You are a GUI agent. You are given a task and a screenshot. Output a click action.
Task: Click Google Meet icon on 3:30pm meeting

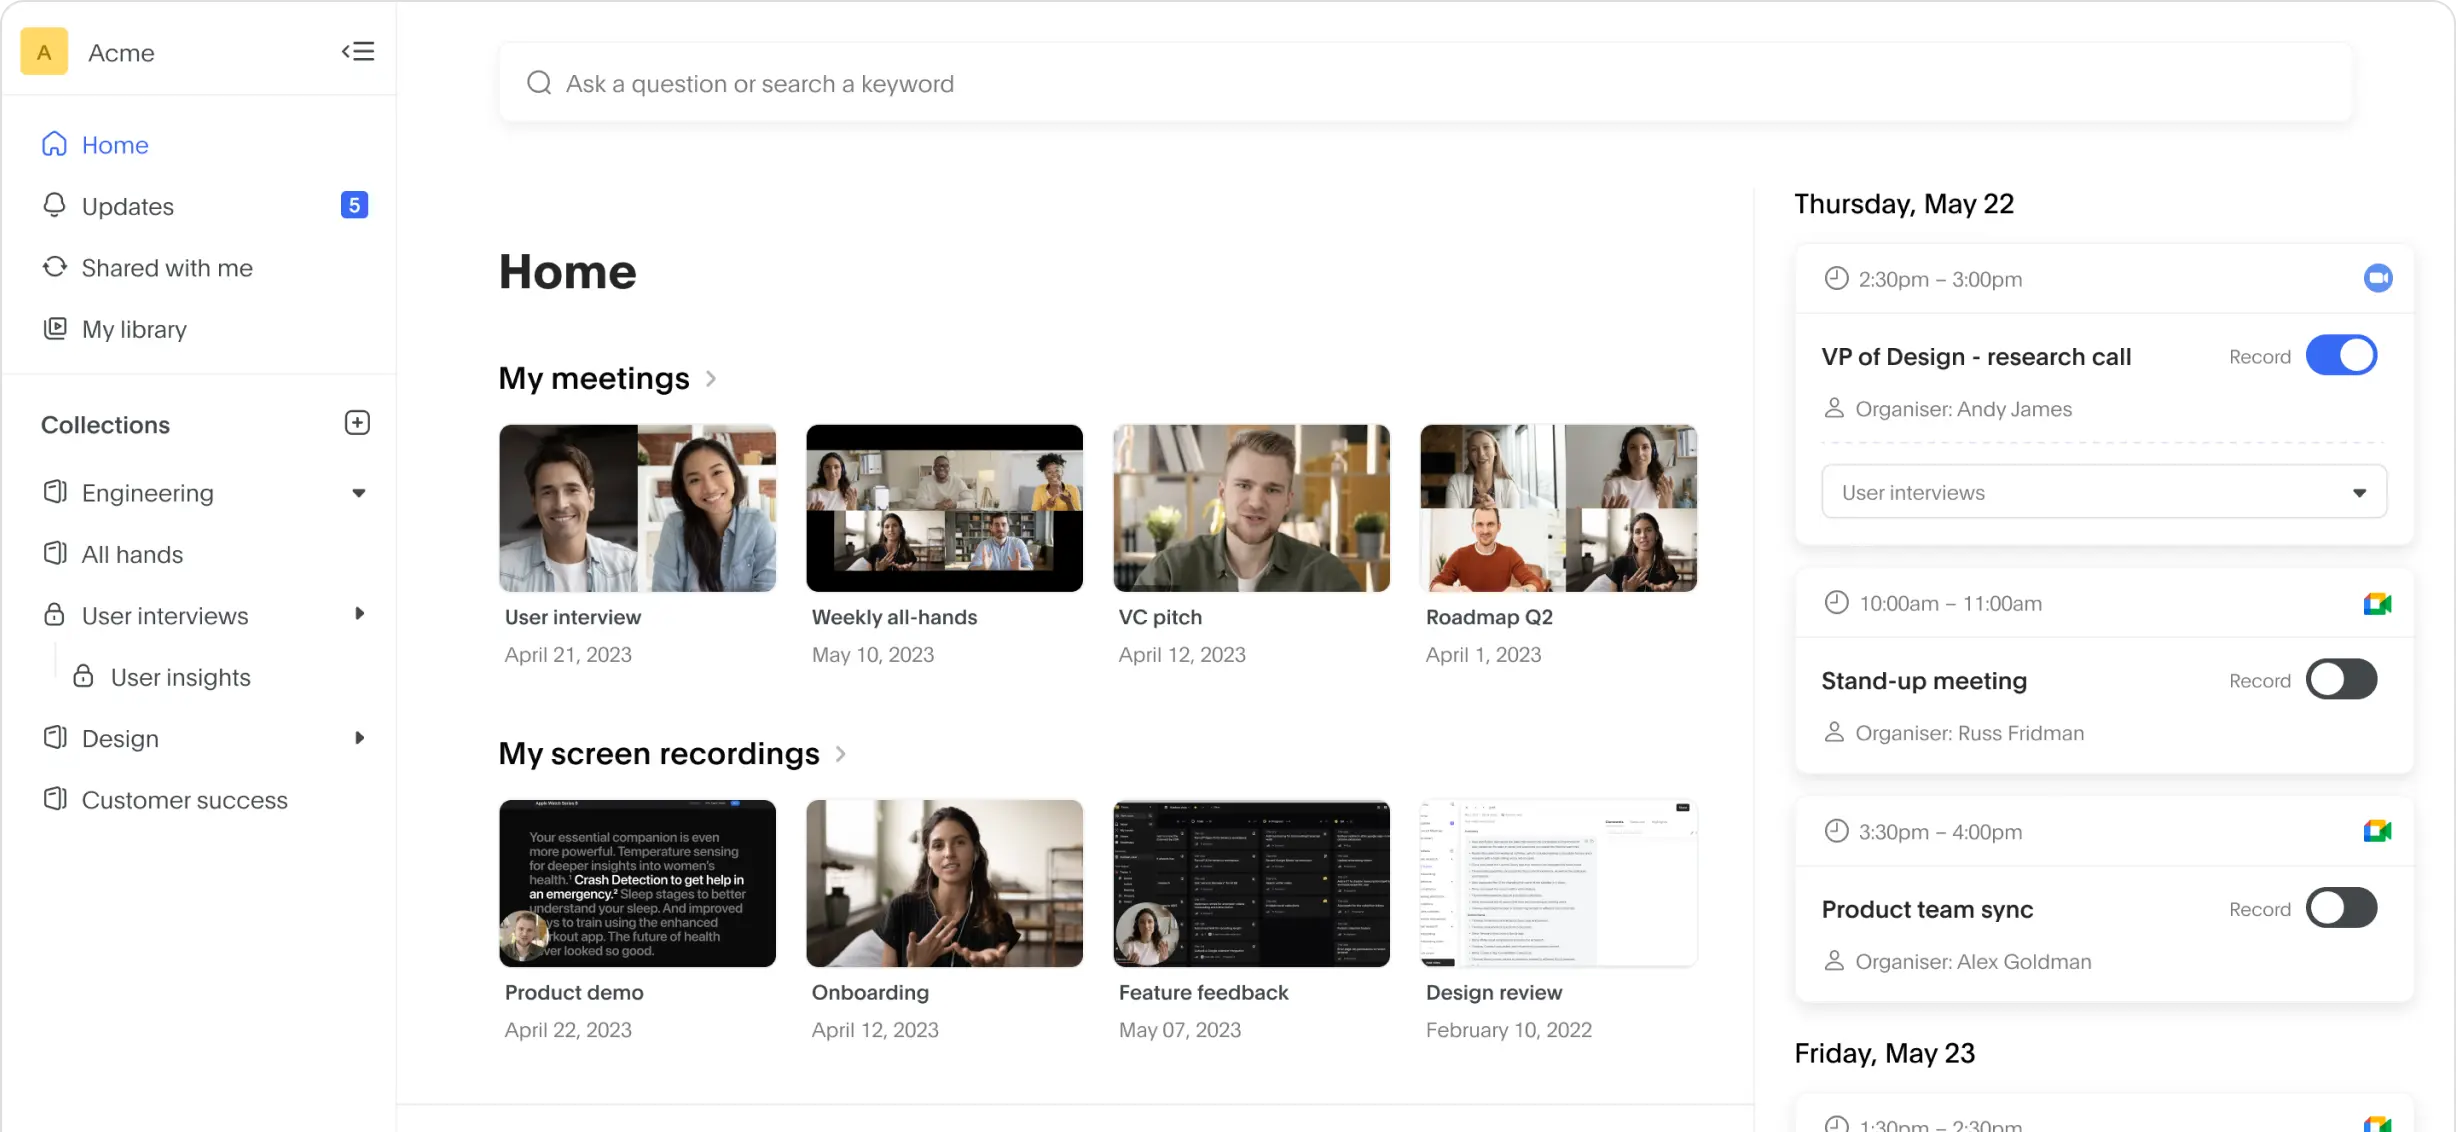point(2377,831)
